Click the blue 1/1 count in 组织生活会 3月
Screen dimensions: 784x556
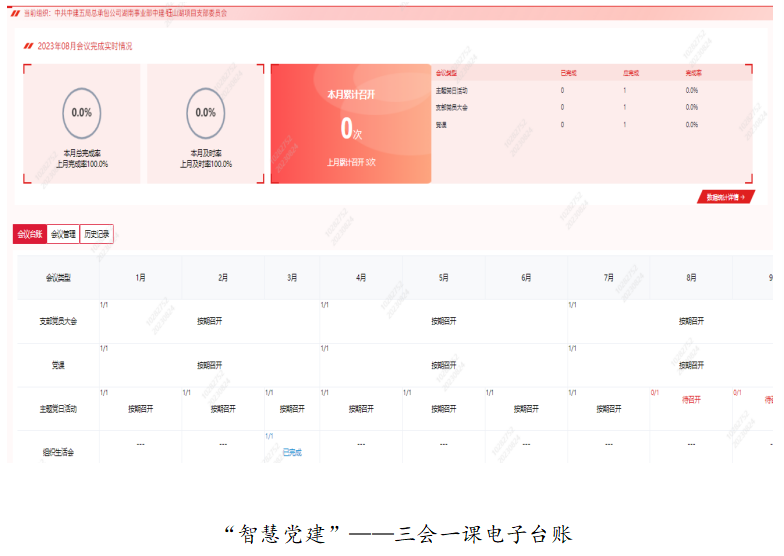269,436
